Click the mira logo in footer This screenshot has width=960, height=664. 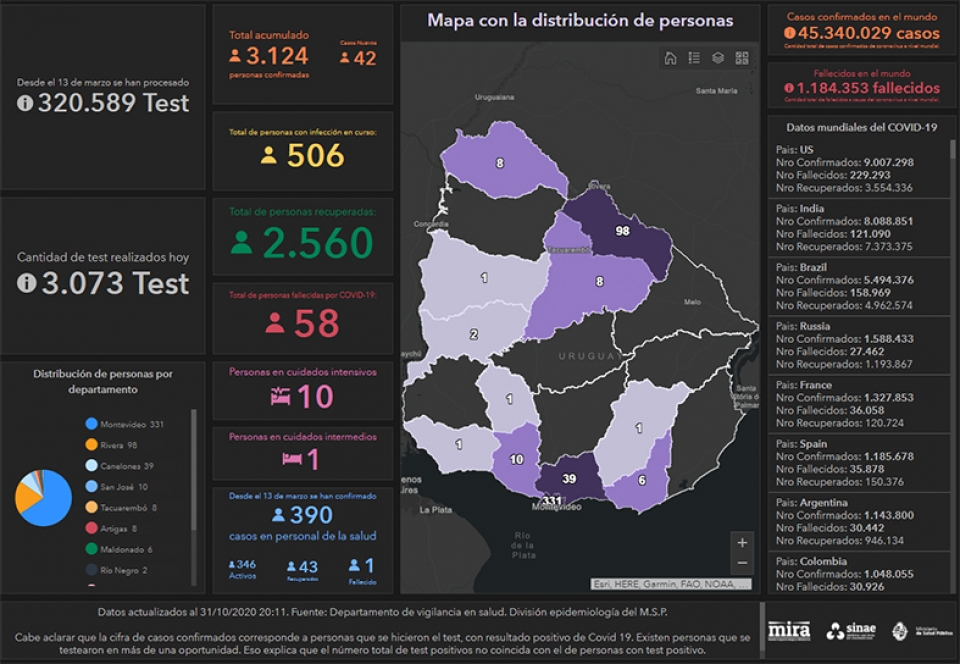tap(789, 630)
